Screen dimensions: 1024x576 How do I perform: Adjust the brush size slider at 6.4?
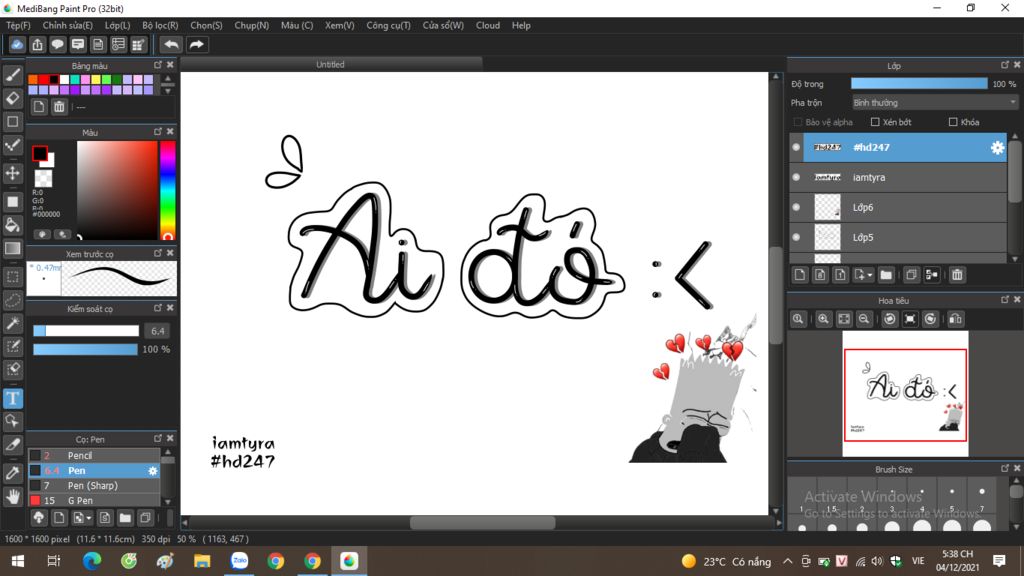tap(86, 331)
